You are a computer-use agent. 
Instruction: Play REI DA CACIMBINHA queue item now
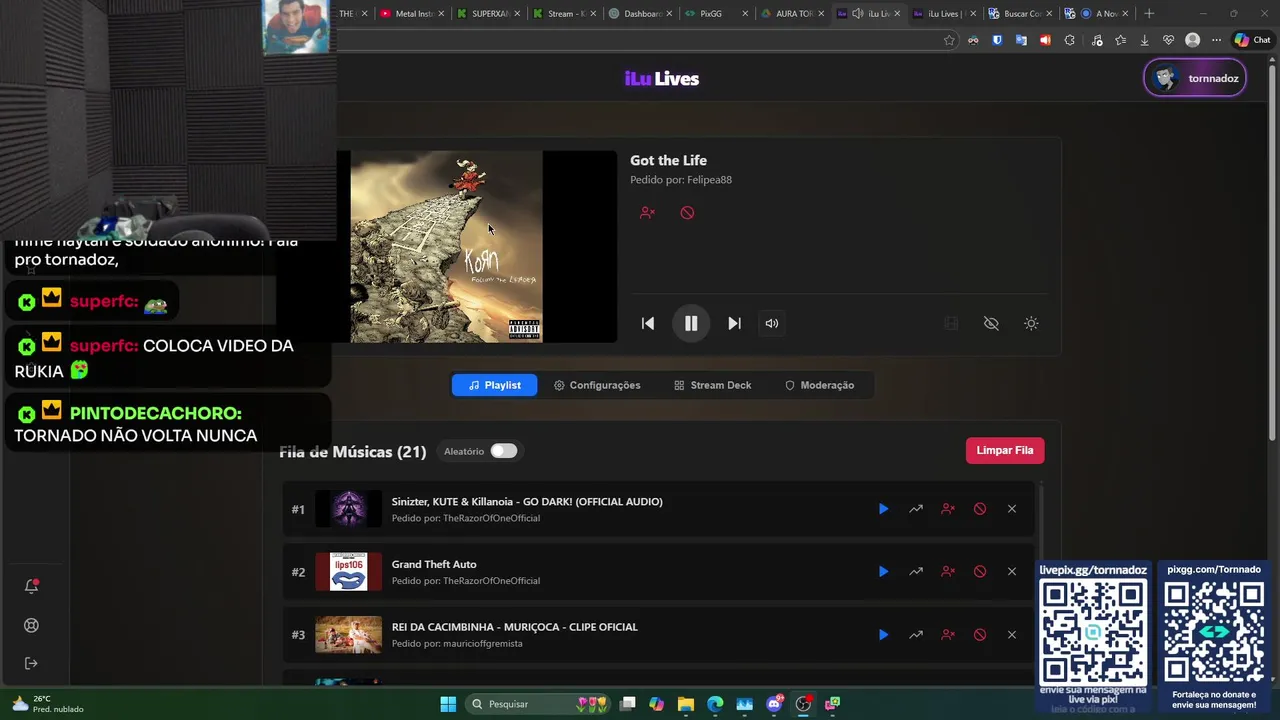[x=883, y=634]
